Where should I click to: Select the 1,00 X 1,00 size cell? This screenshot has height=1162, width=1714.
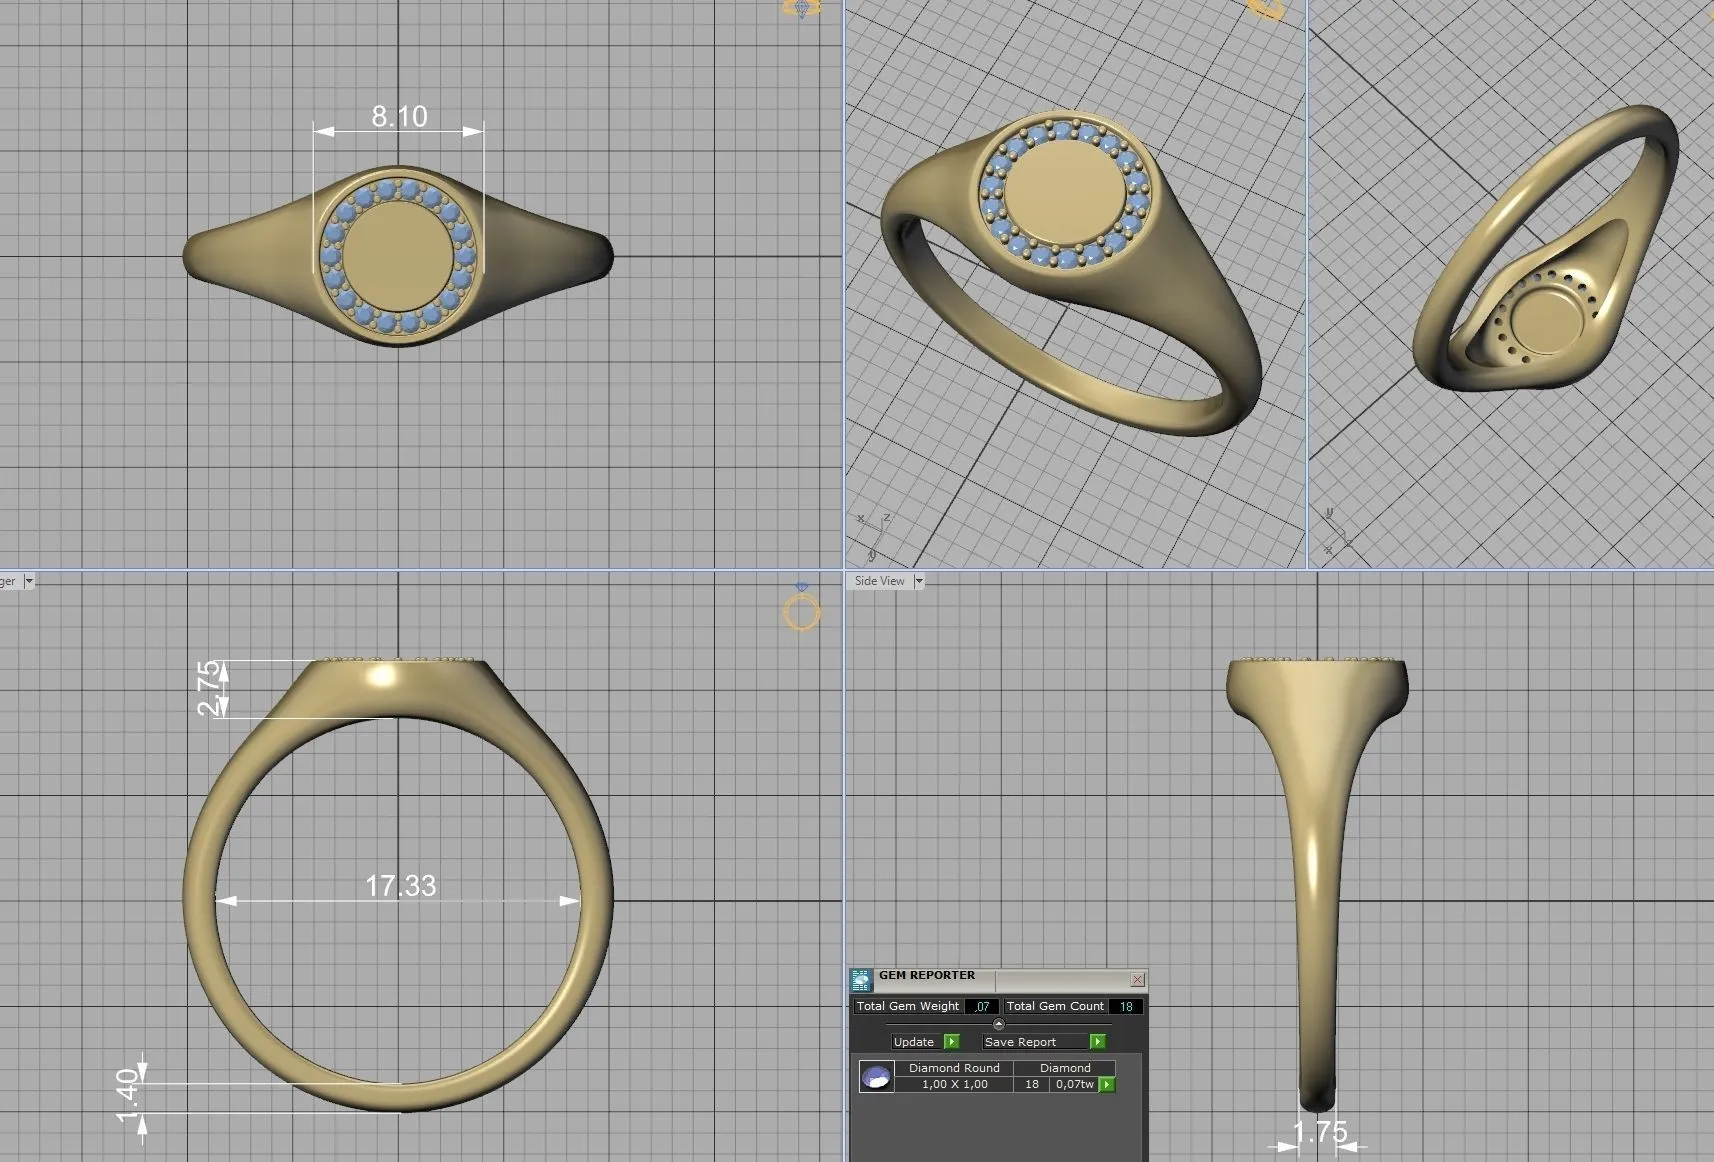(954, 1084)
